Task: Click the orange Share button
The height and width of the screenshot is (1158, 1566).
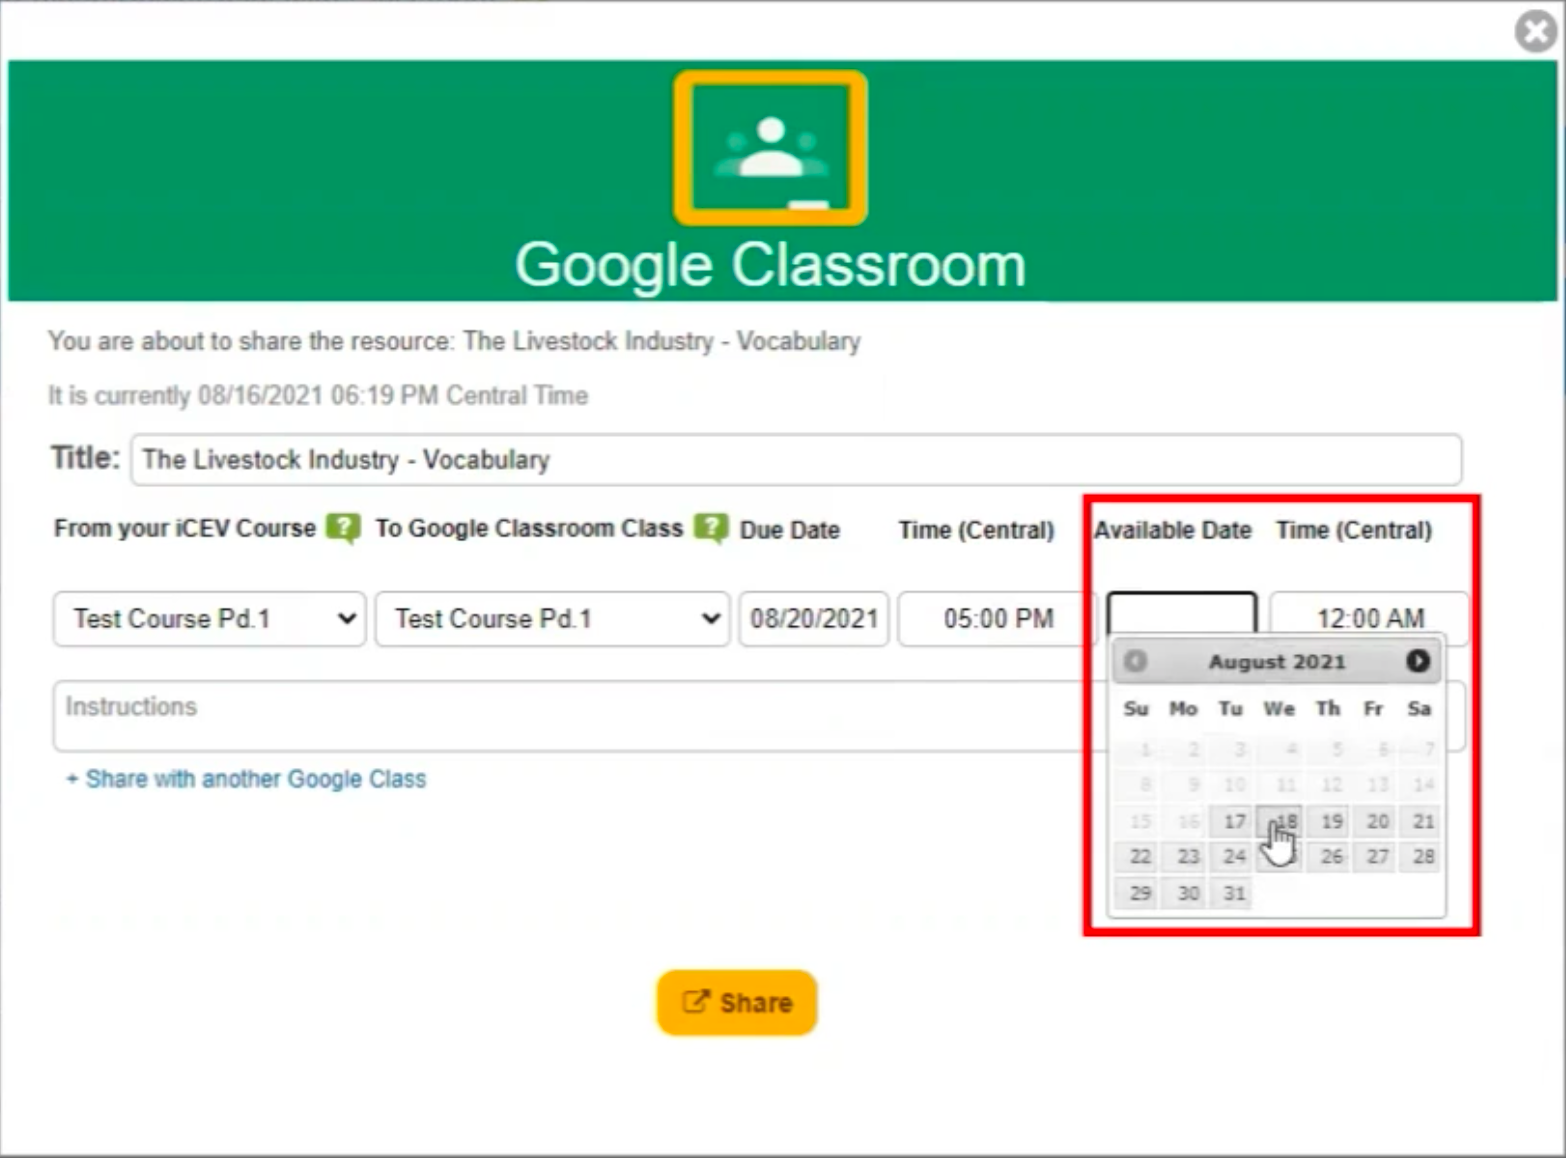Action: click(737, 1002)
